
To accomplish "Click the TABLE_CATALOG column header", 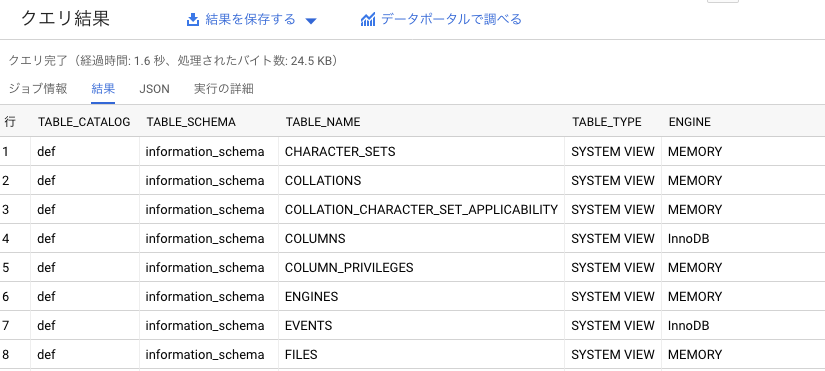I will [x=84, y=122].
